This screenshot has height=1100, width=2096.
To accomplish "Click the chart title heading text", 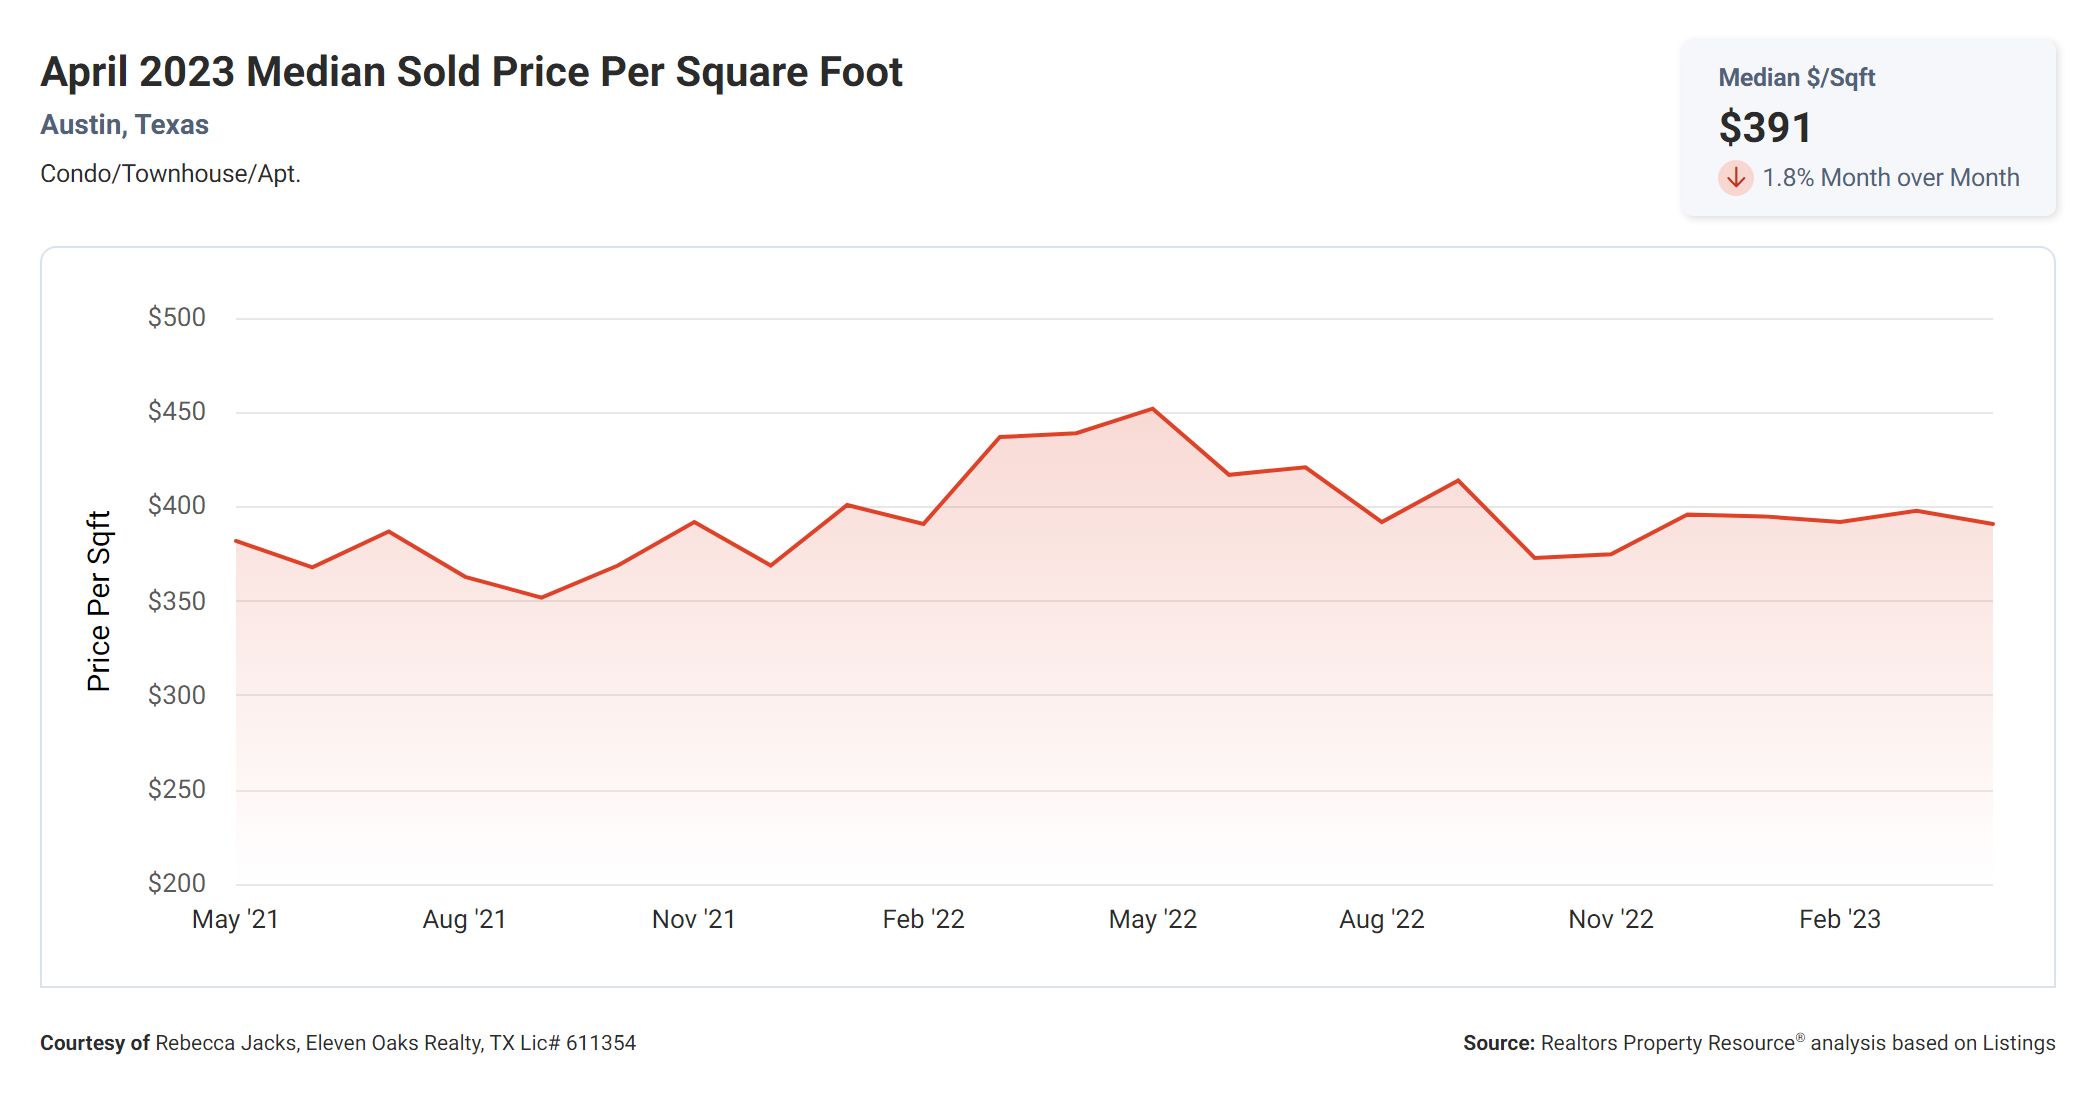I will (x=471, y=72).
